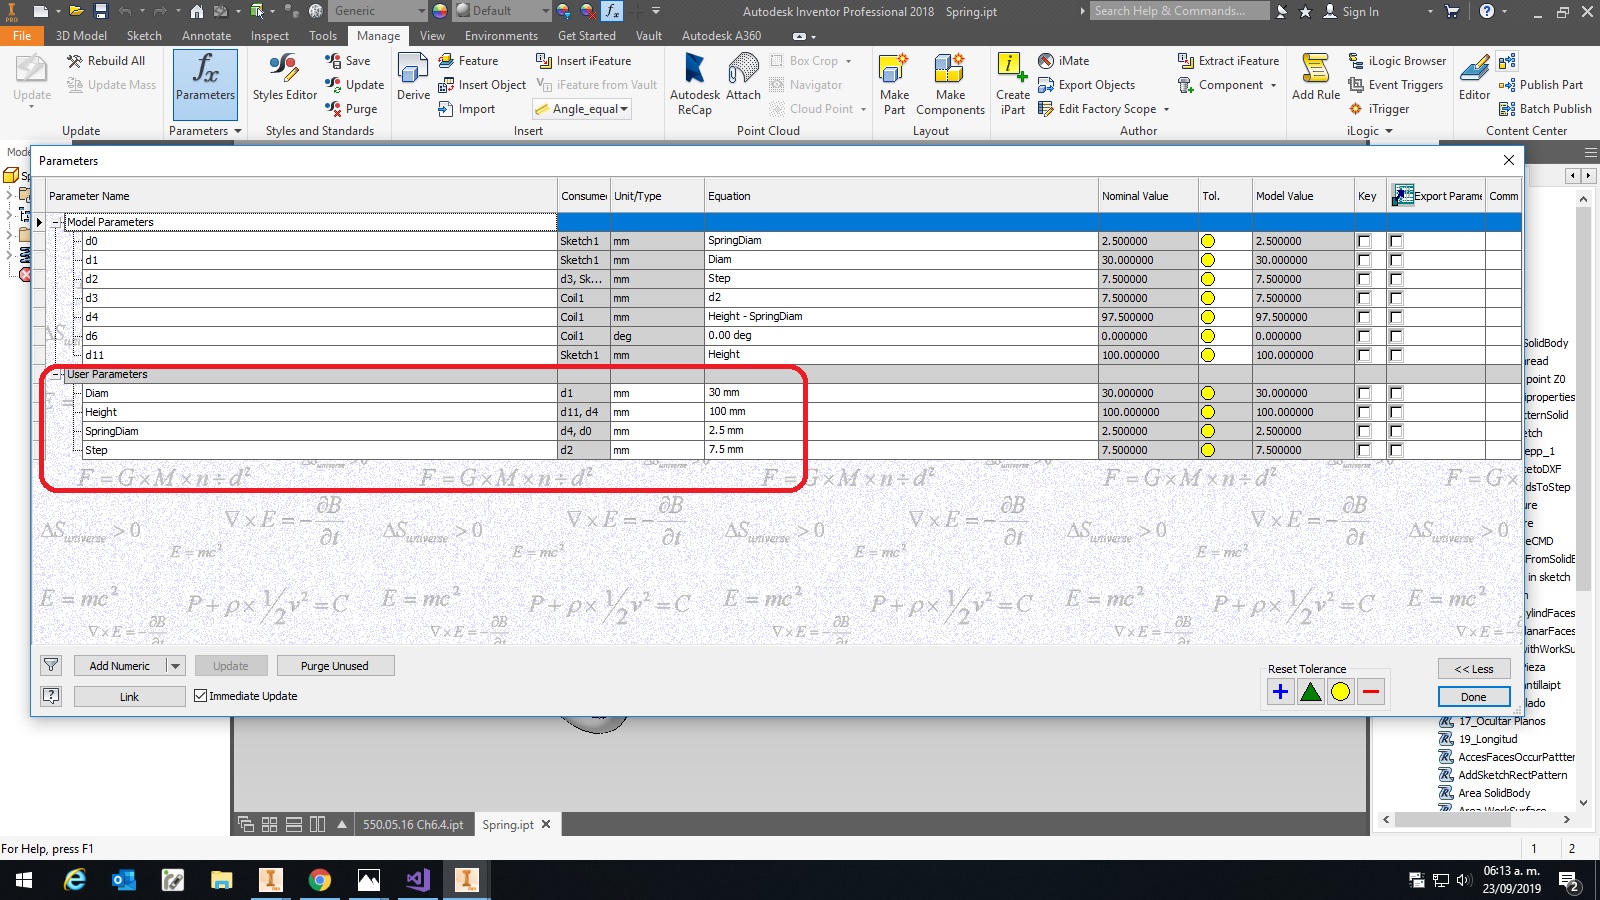Switch to the Sketch ribbon tab
Screen dimensions: 1600x900
pyautogui.click(x=144, y=35)
